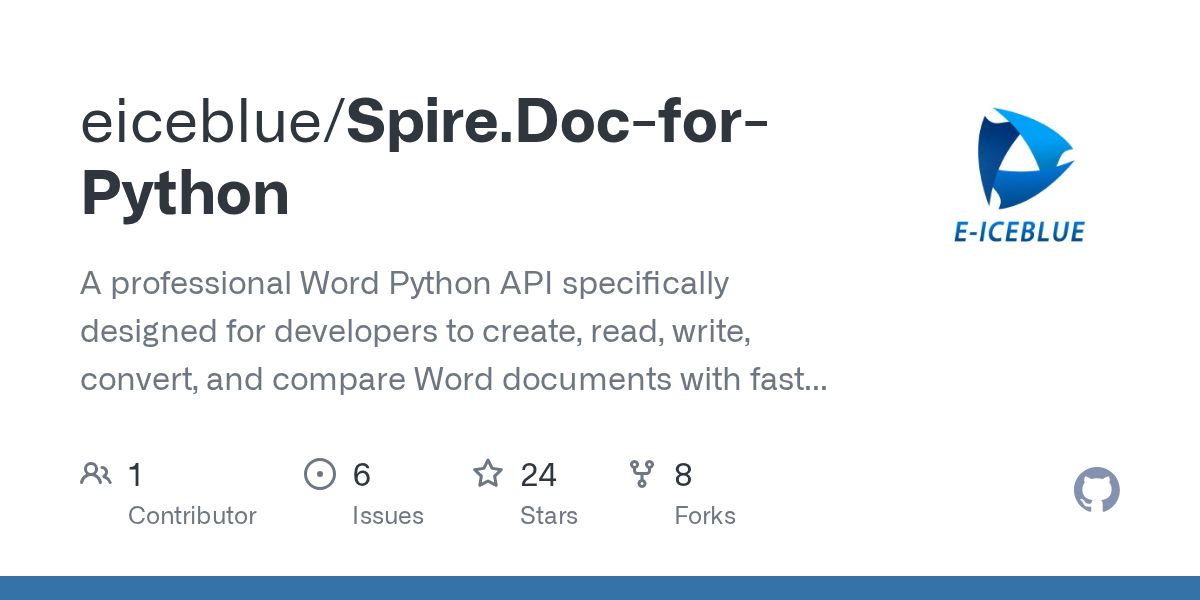
Task: Open the Spire.Doc-for-Python repository title
Action: 424,158
